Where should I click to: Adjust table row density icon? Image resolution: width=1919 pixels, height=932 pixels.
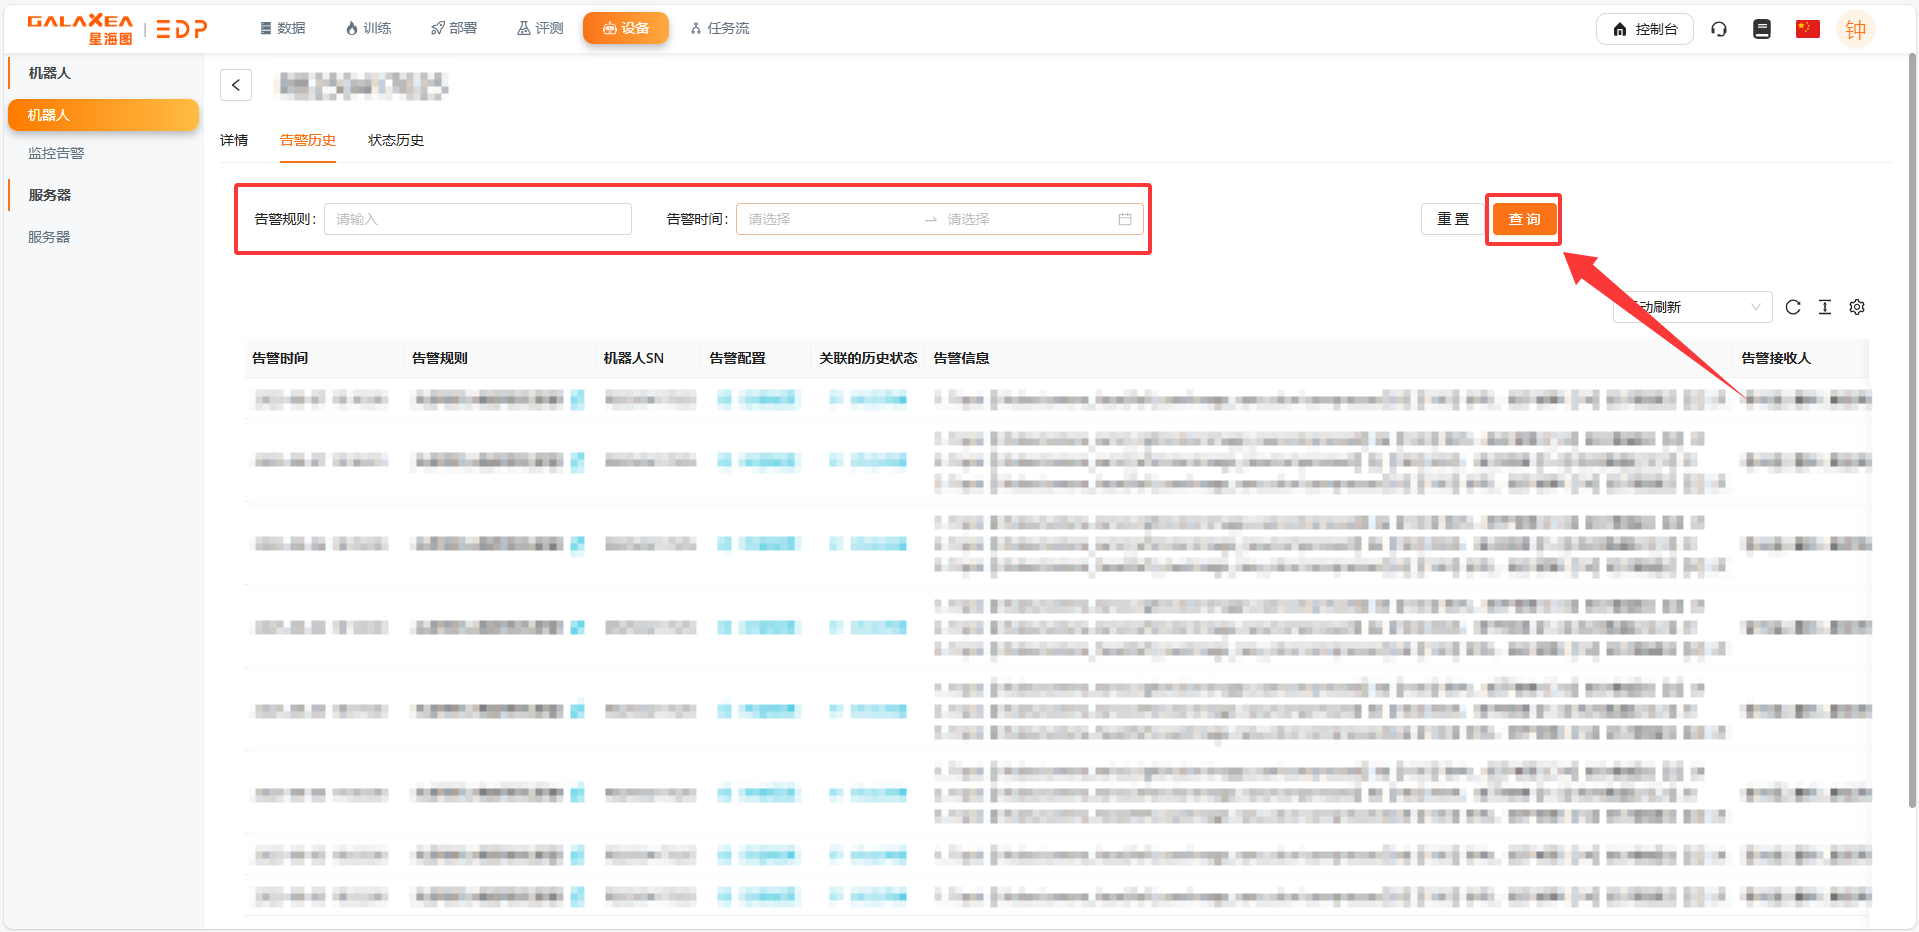click(1825, 307)
